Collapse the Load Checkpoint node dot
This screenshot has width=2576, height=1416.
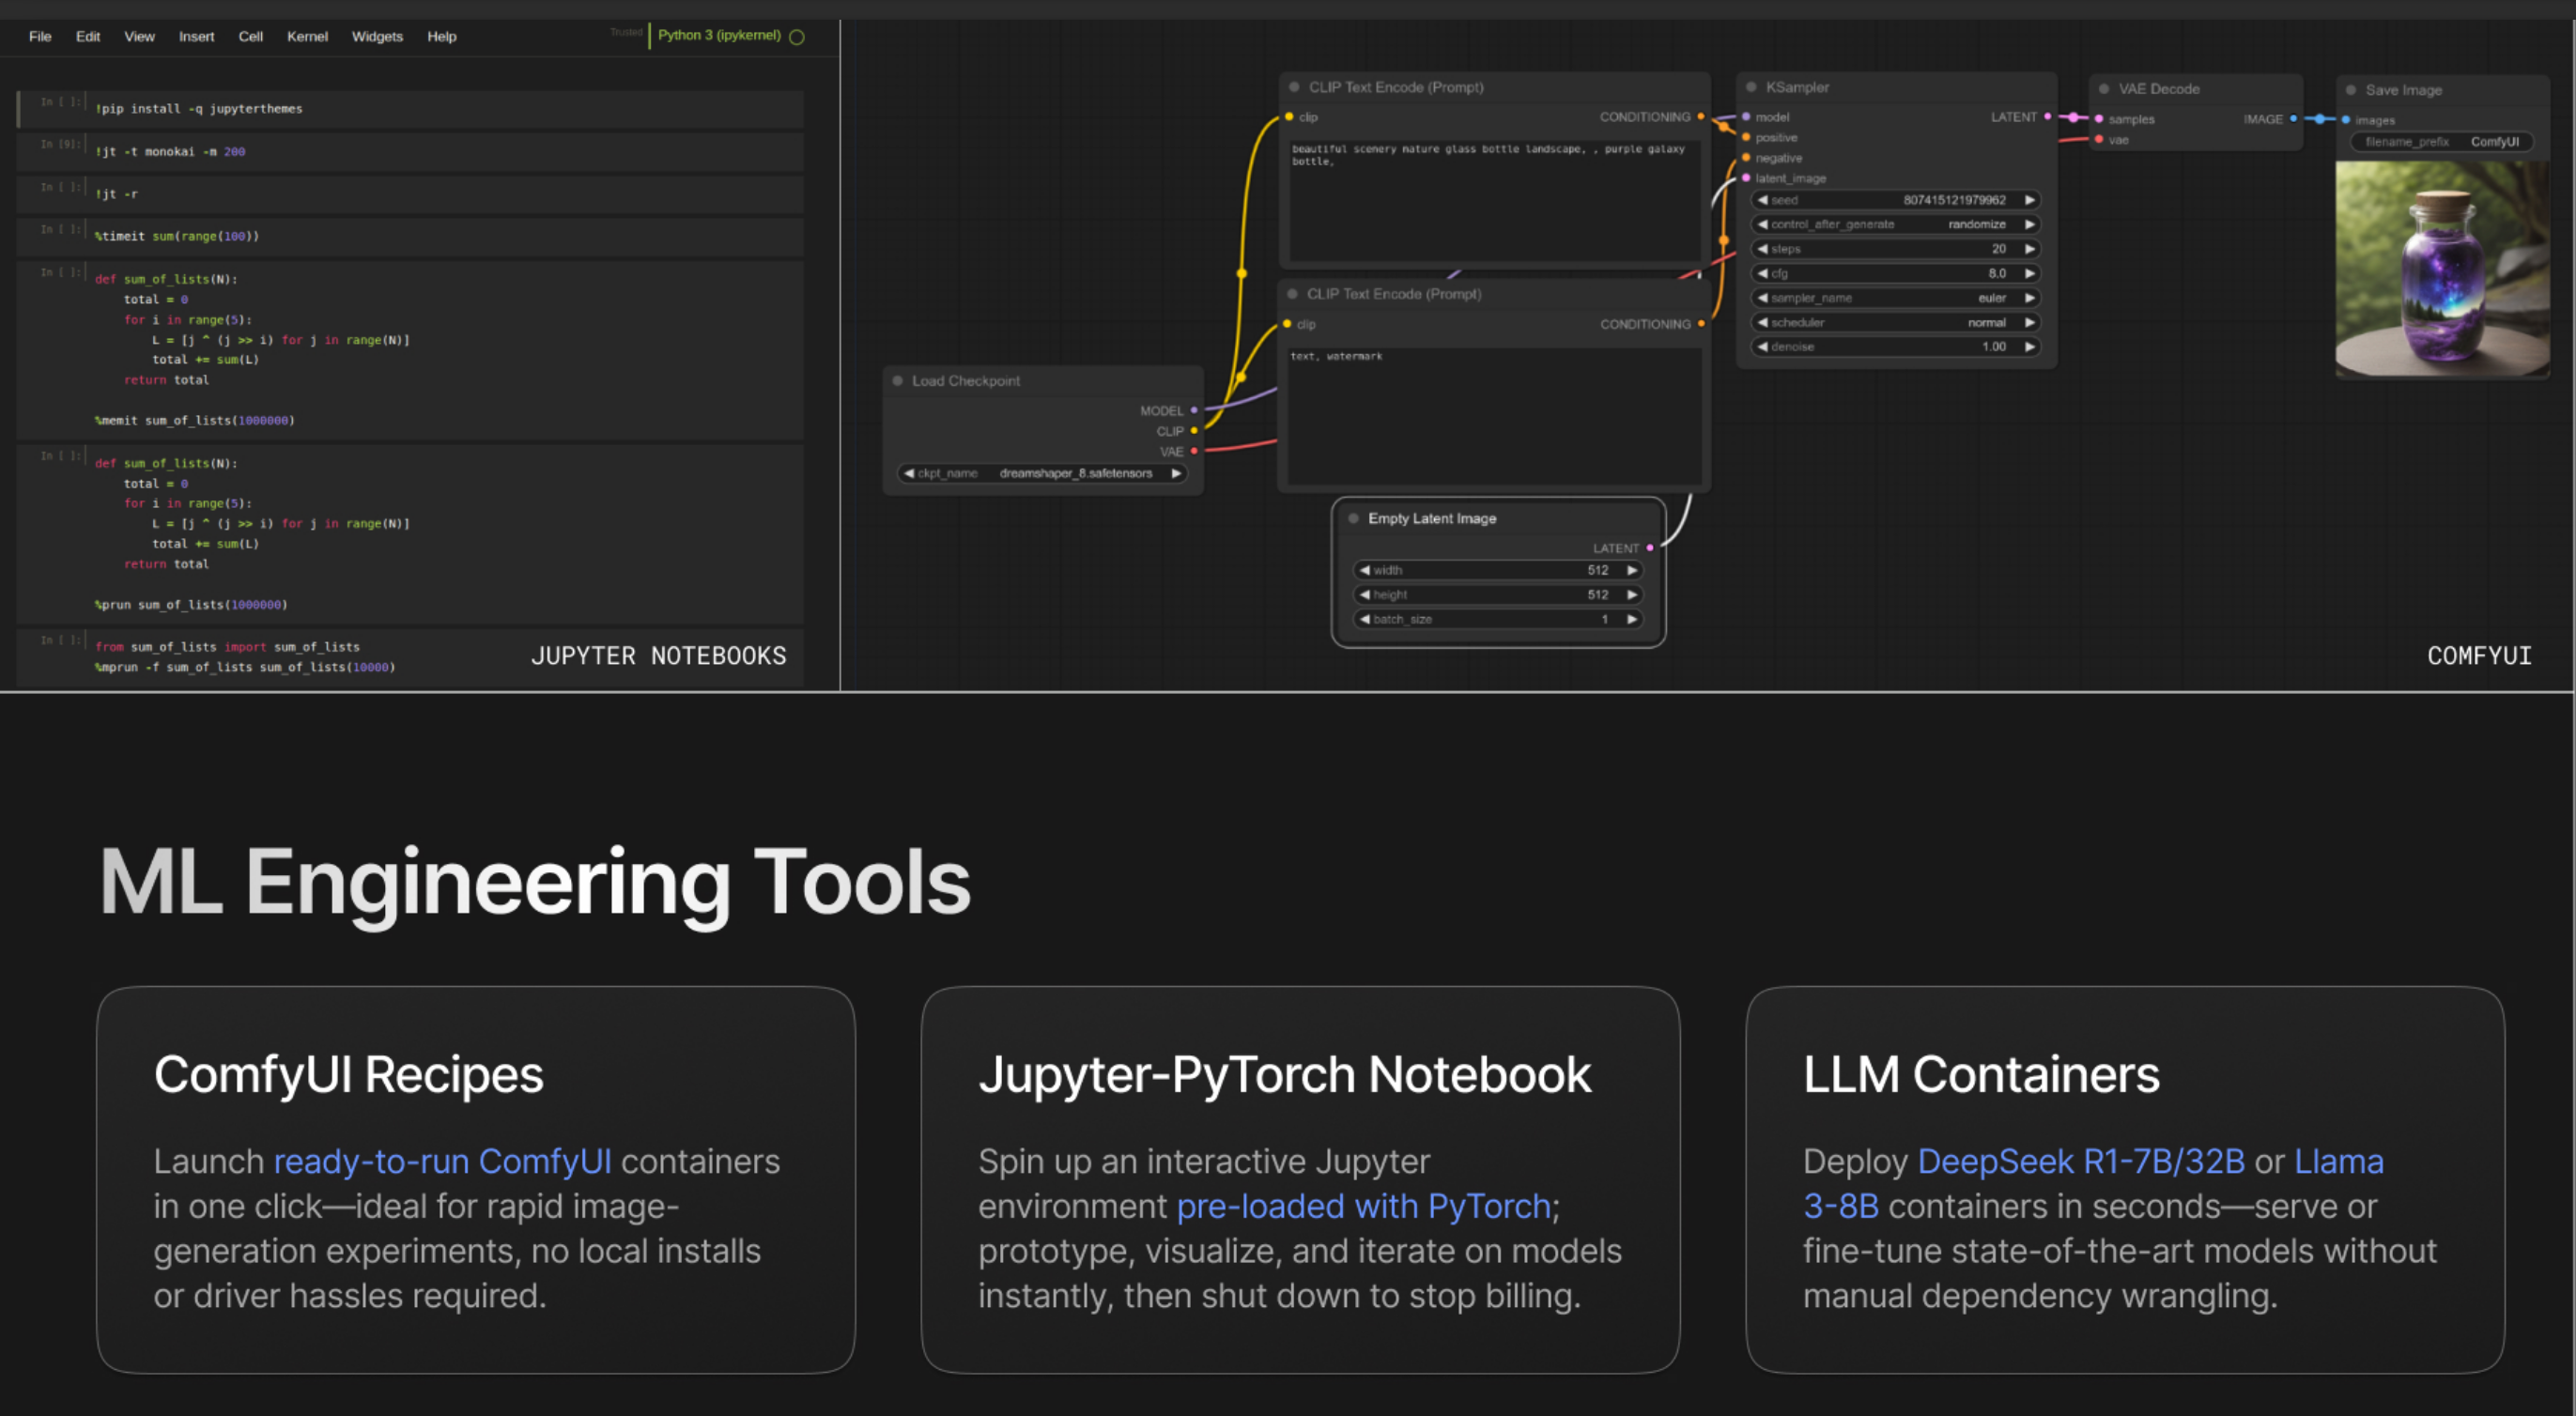(898, 381)
